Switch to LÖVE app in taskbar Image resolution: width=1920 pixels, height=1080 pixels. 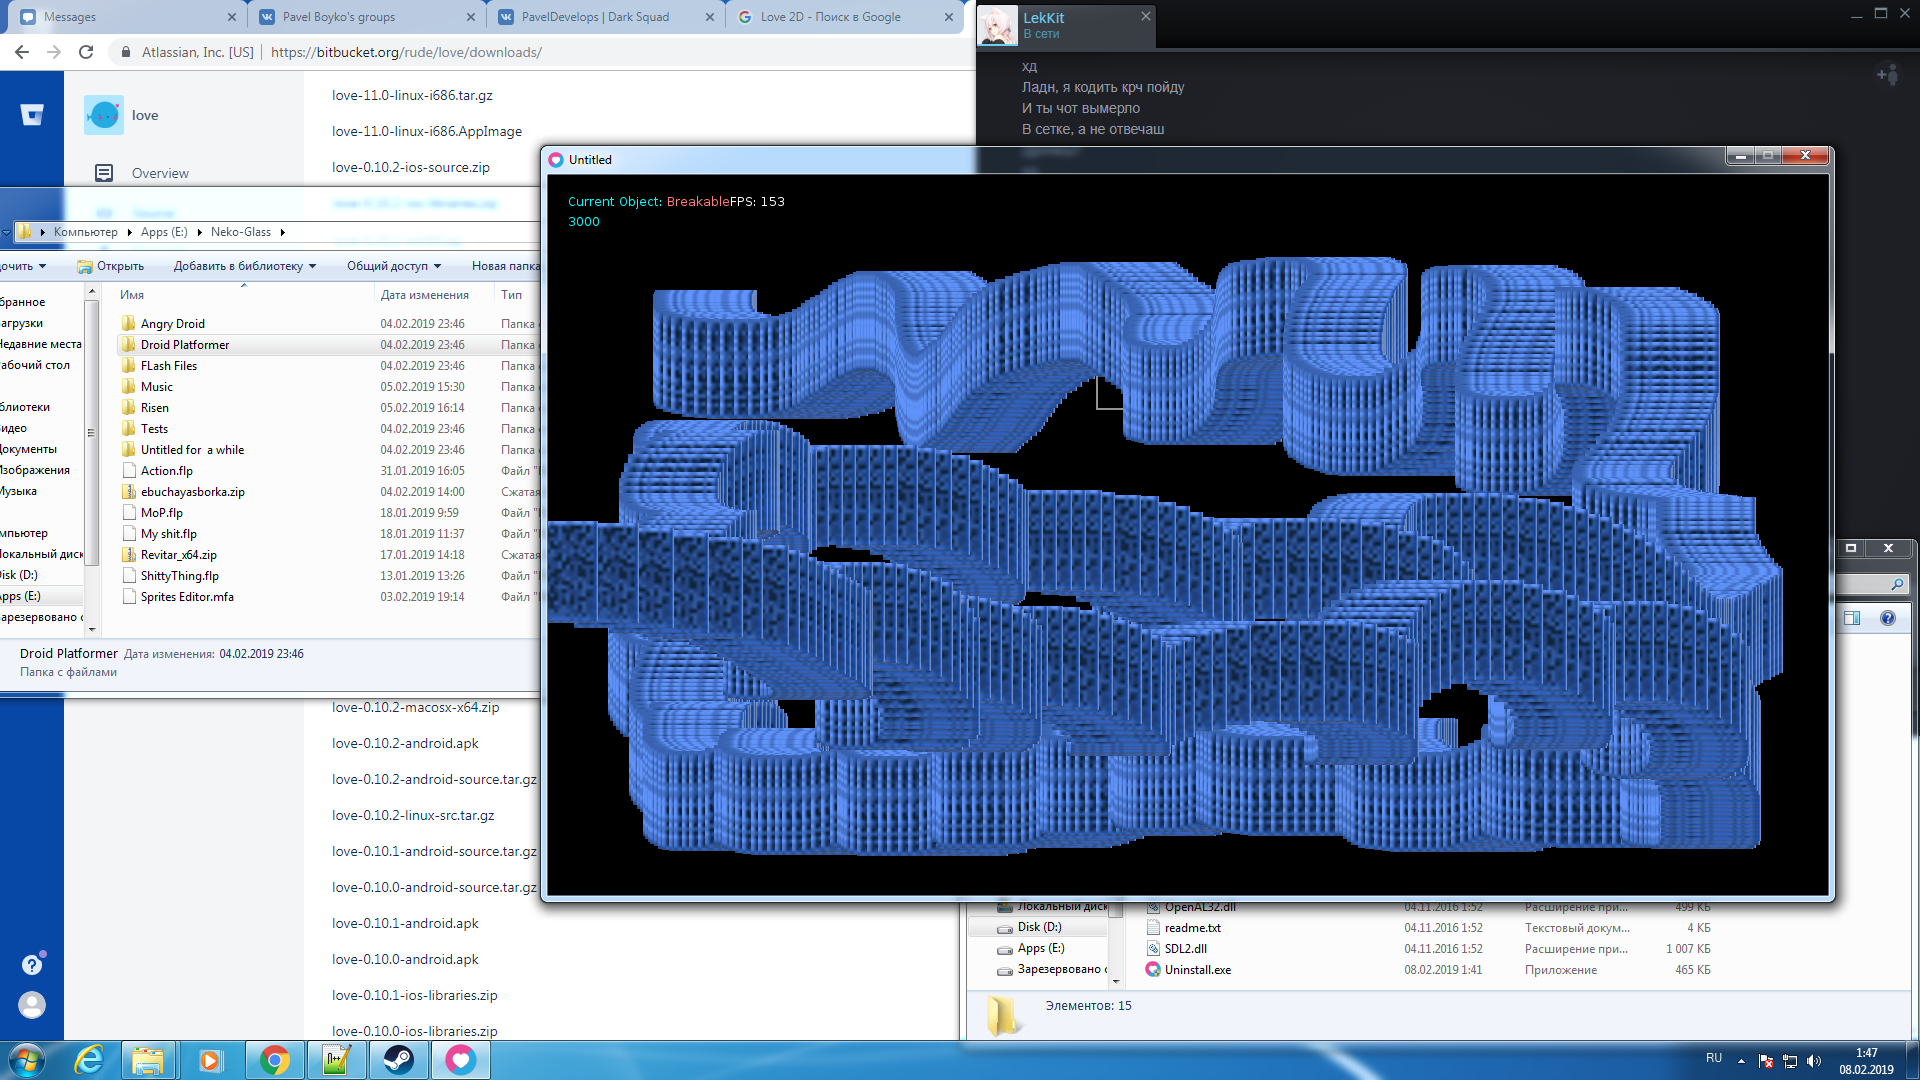[460, 1060]
